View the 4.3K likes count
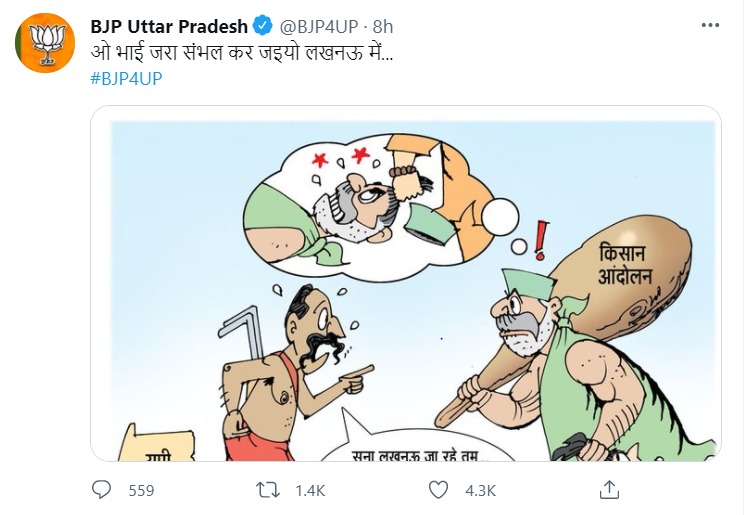The image size is (747, 515). tap(481, 491)
